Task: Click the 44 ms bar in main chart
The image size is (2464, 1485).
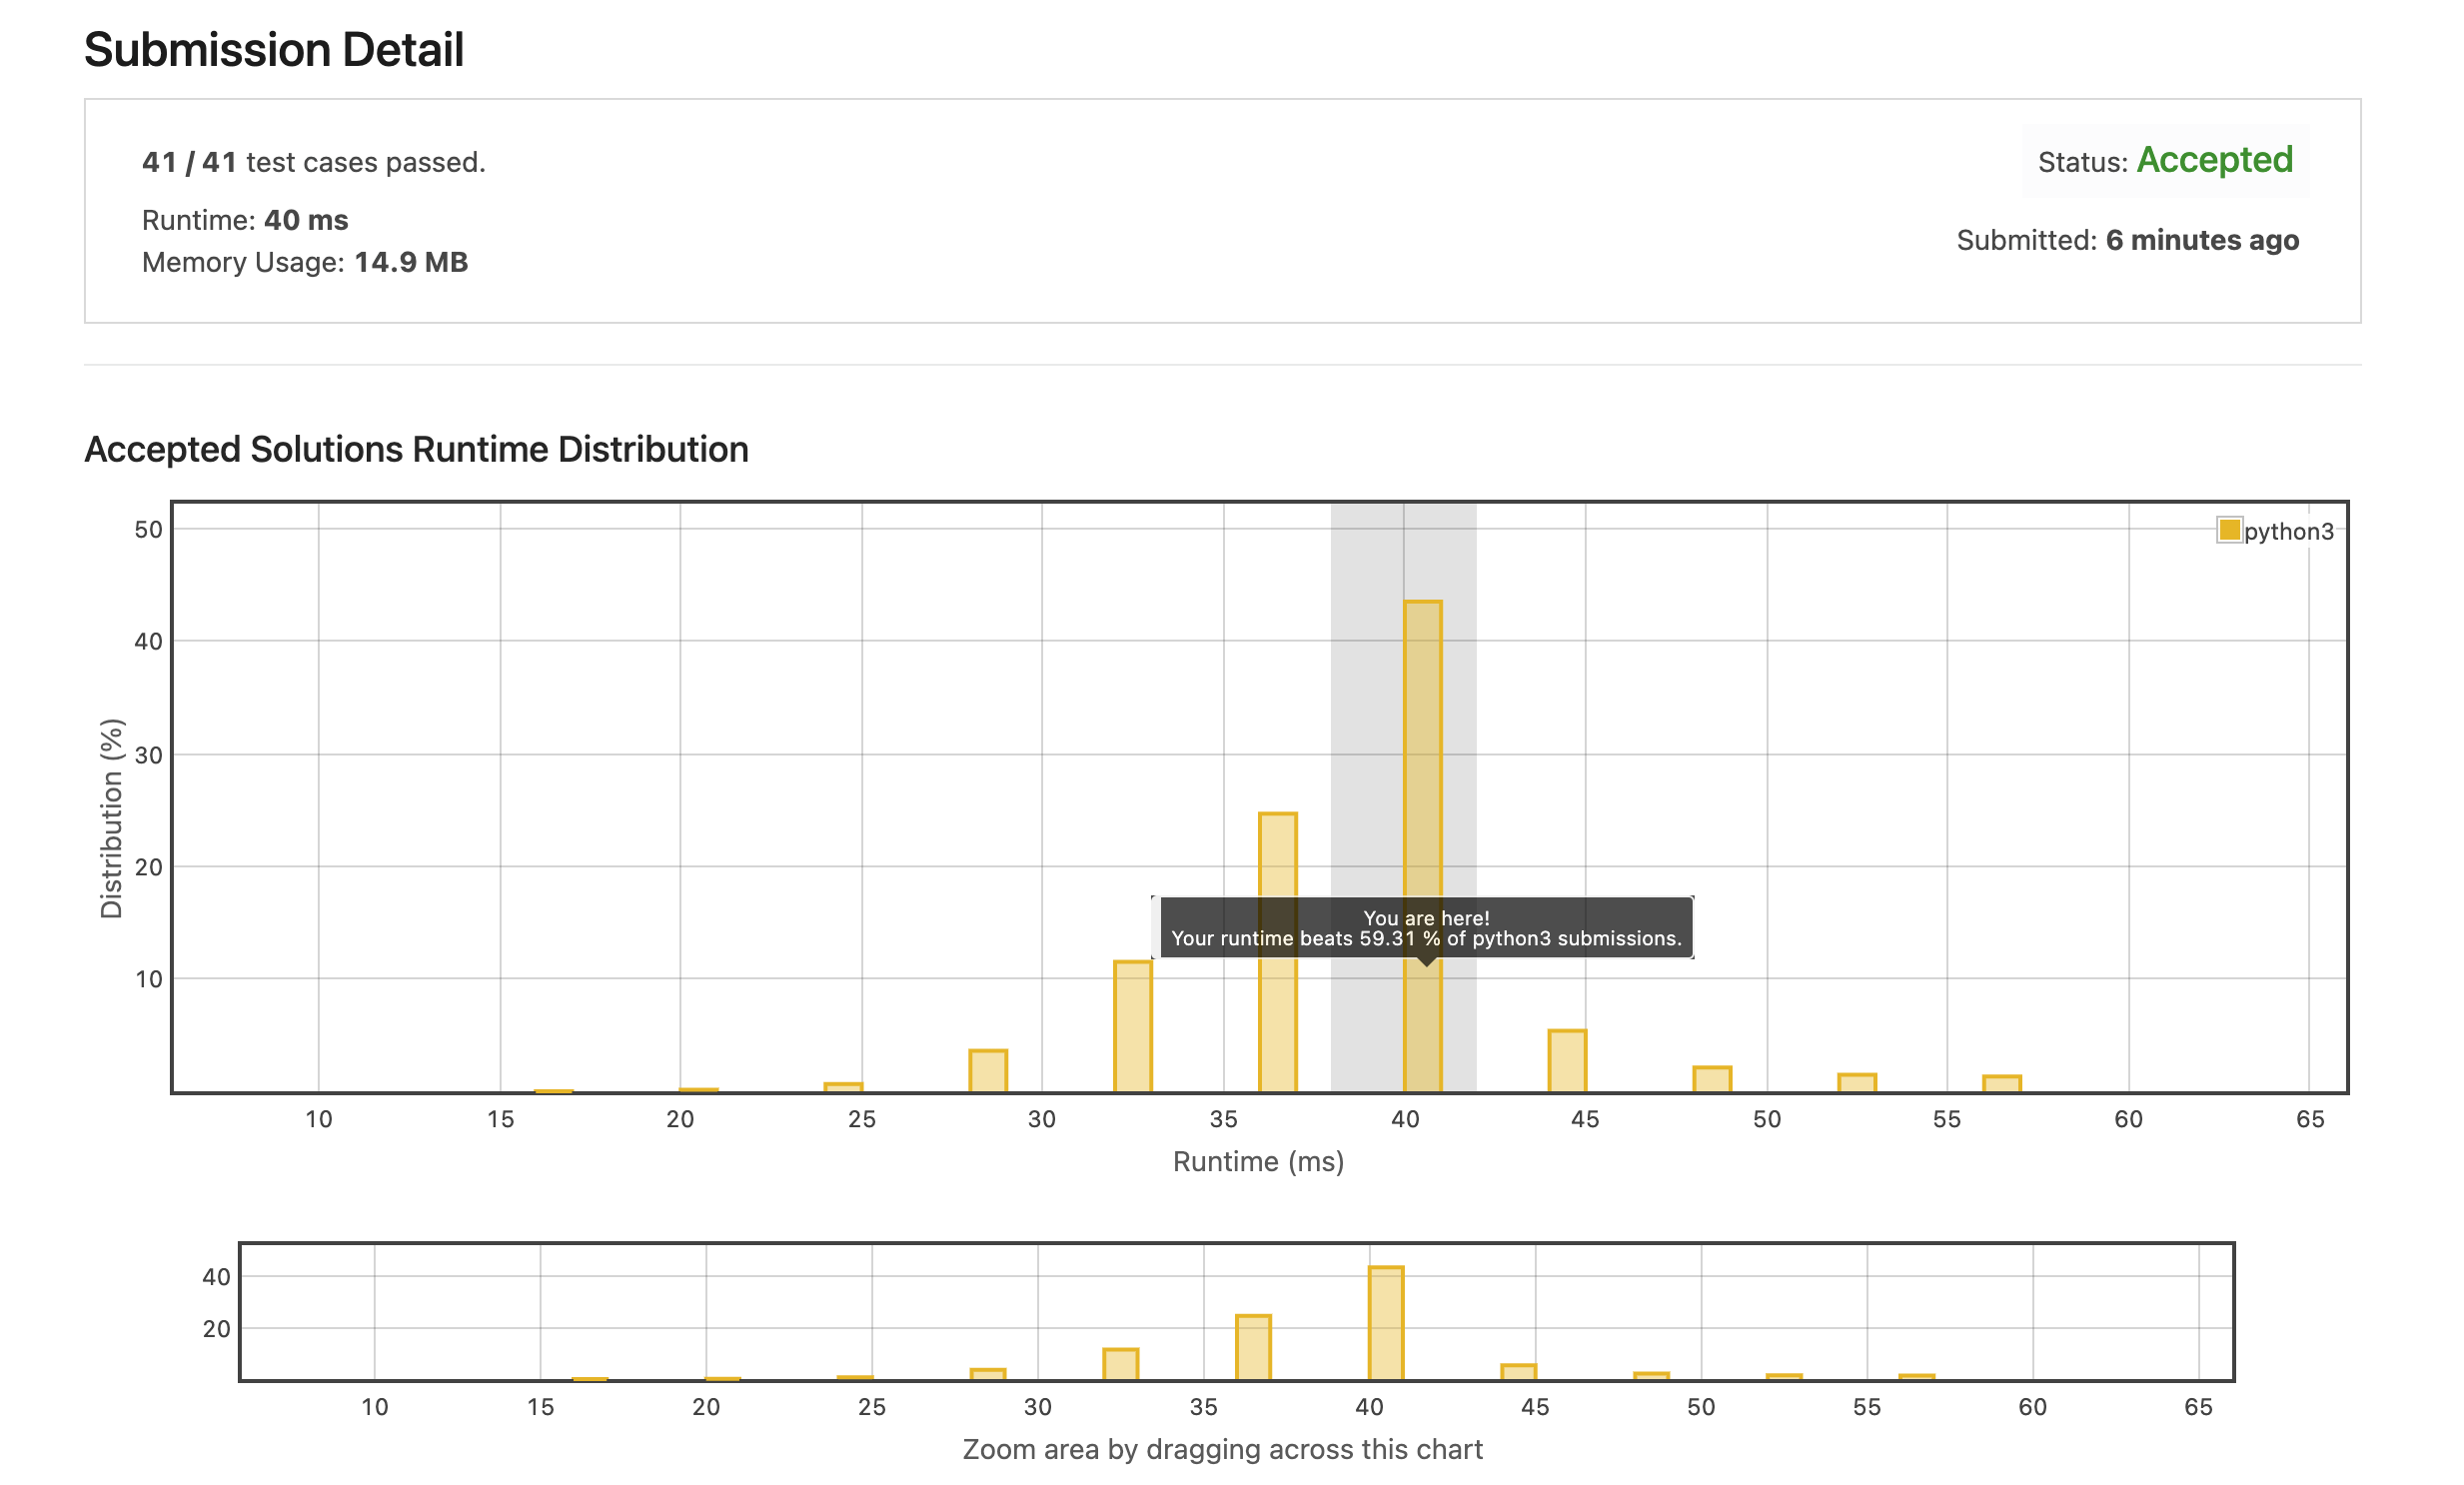Action: (1567, 1062)
